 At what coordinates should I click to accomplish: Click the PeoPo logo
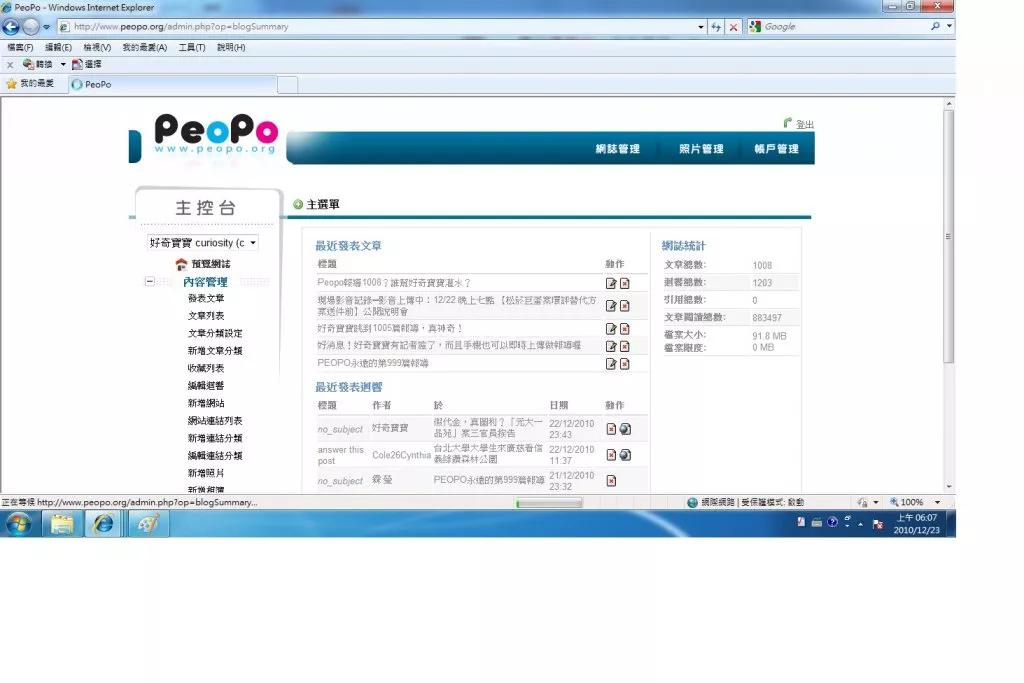(x=216, y=134)
